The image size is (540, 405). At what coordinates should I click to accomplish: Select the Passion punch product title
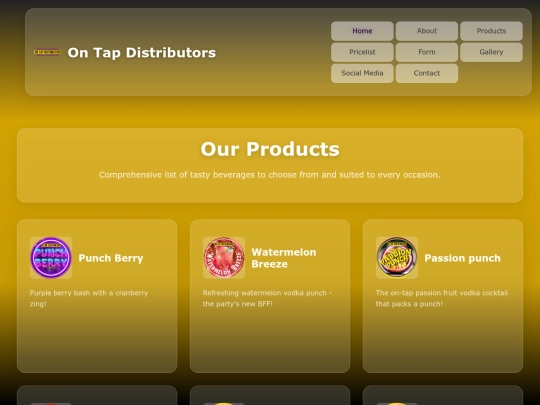coord(463,258)
